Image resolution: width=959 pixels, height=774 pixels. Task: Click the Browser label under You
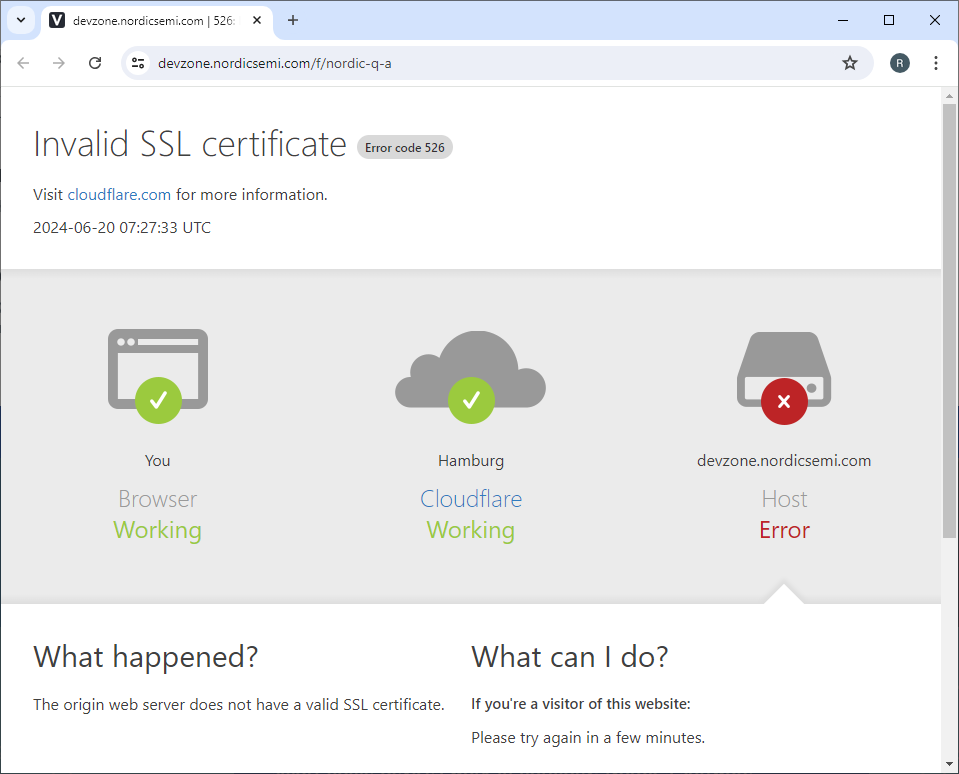[x=158, y=499]
